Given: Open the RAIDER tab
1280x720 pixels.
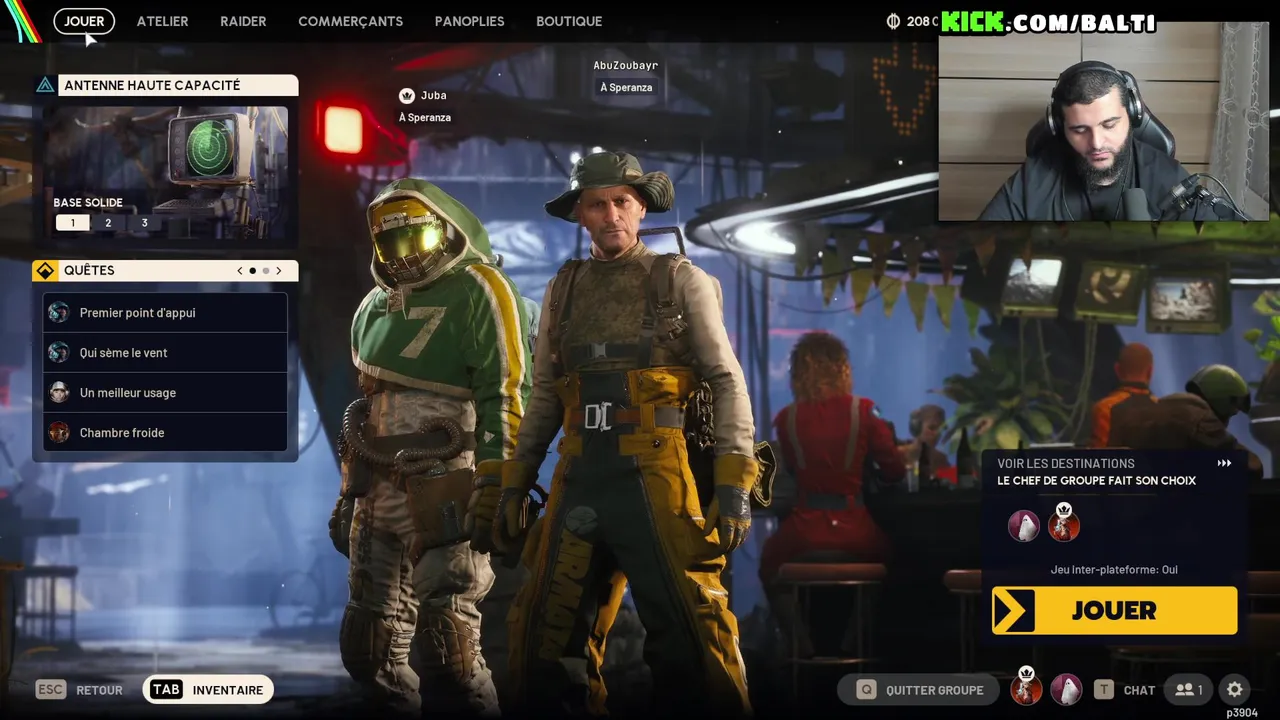Looking at the screenshot, I should click(243, 21).
